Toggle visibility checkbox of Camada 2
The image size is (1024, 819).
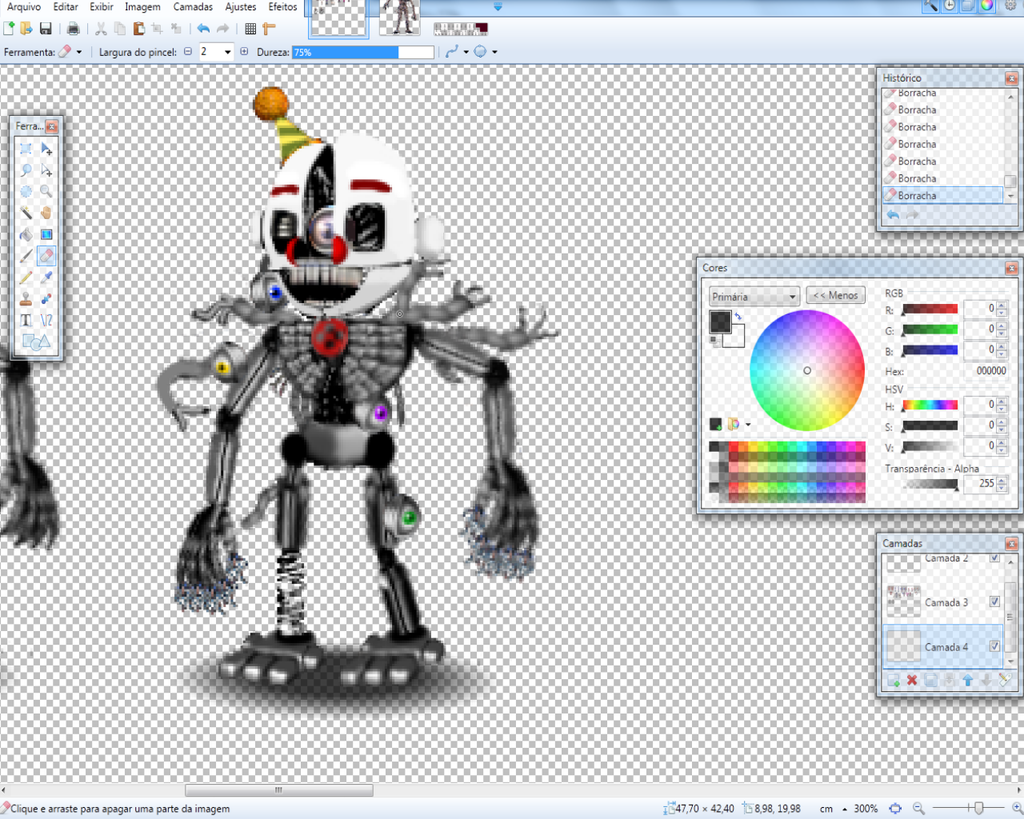coord(995,557)
